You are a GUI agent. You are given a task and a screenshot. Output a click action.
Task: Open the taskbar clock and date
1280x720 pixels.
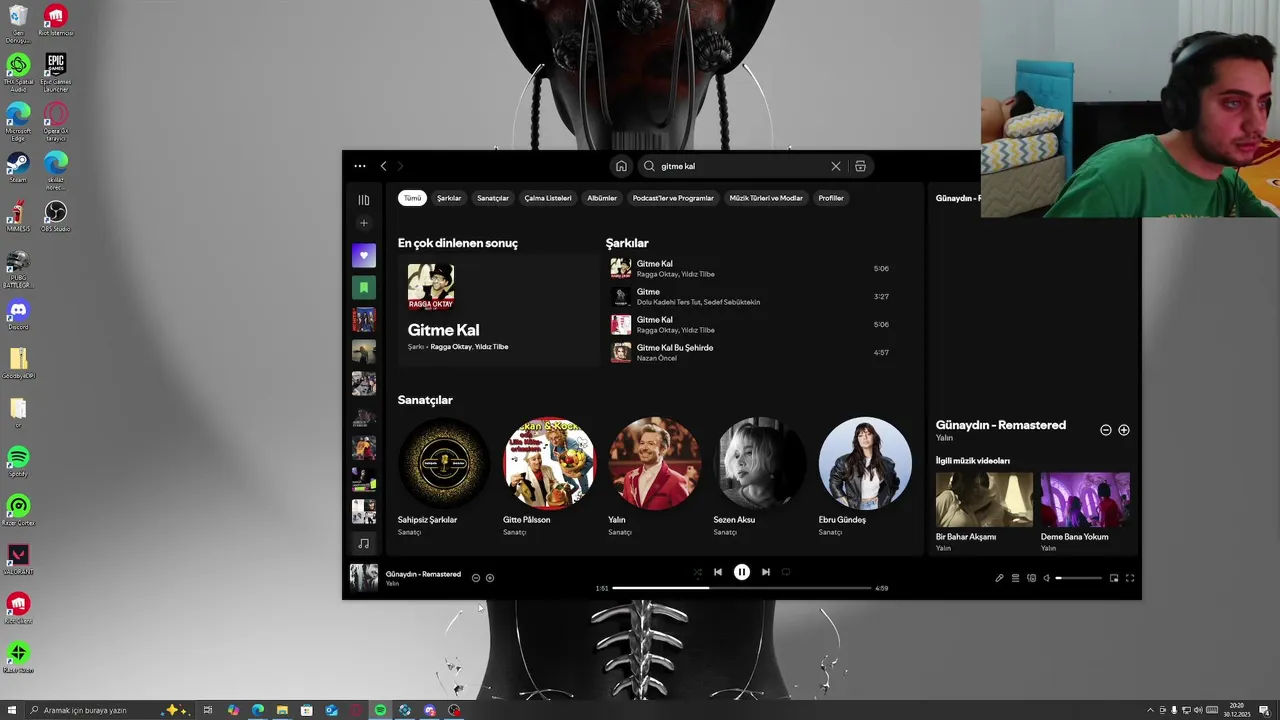click(1238, 710)
